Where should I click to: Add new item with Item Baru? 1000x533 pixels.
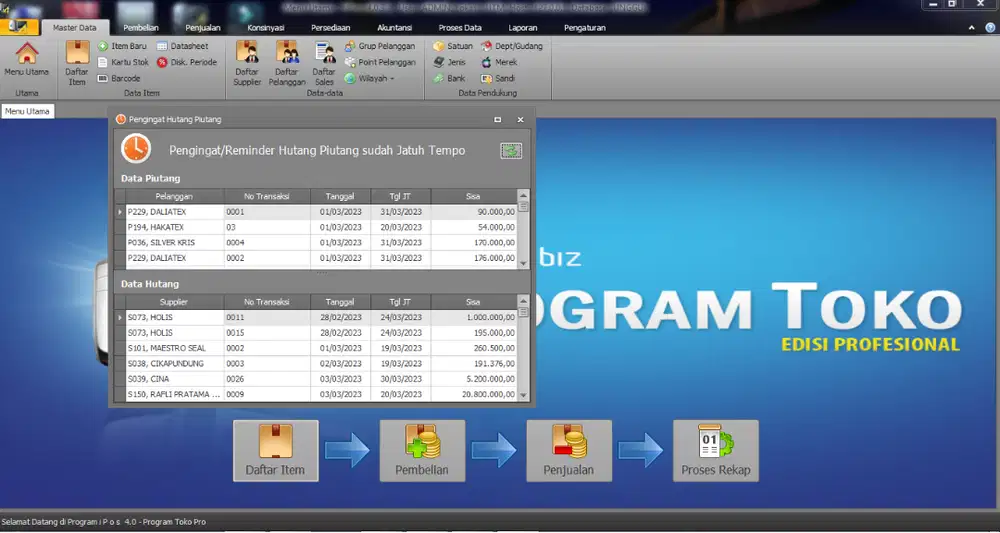[x=123, y=46]
